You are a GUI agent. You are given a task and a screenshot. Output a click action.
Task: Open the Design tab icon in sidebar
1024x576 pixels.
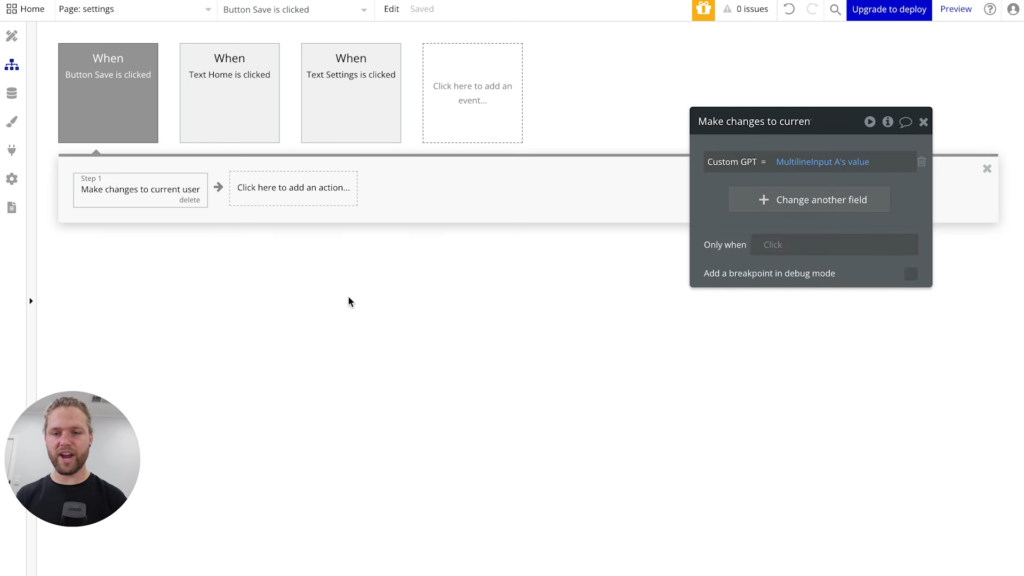point(13,36)
